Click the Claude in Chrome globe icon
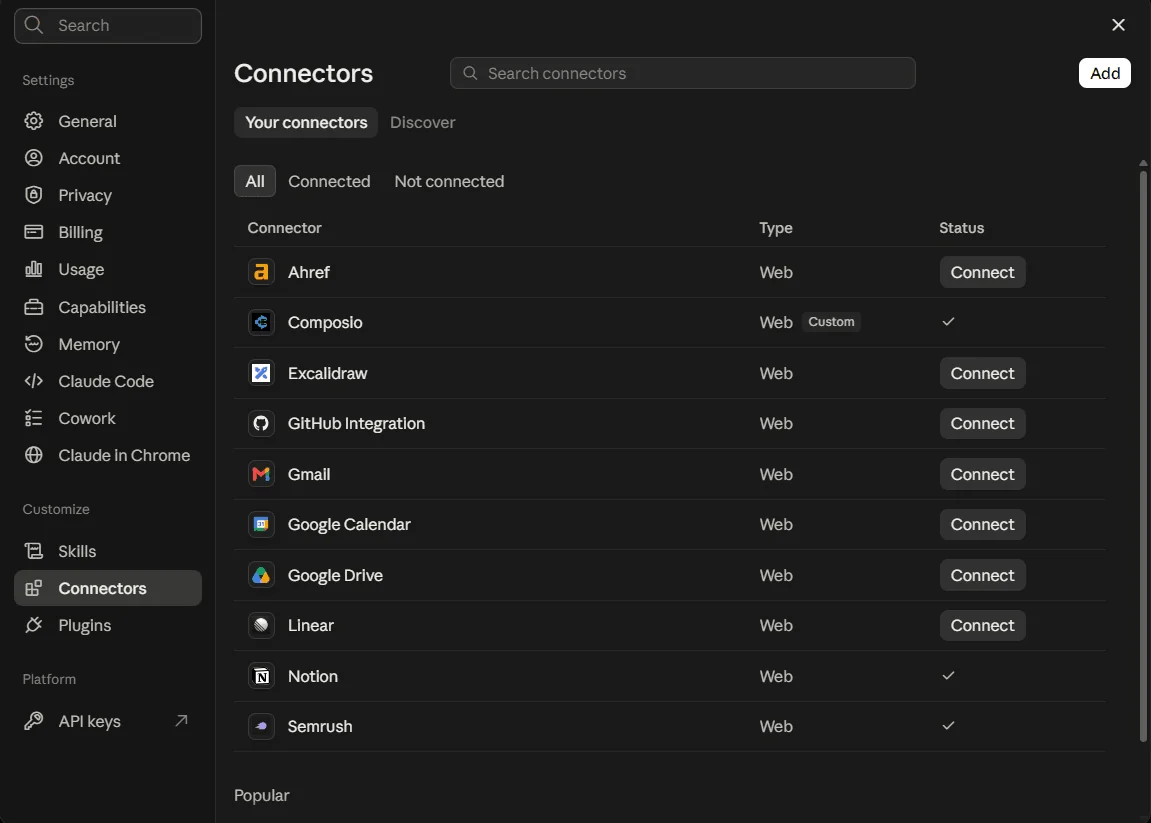This screenshot has width=1151, height=823. tap(34, 455)
